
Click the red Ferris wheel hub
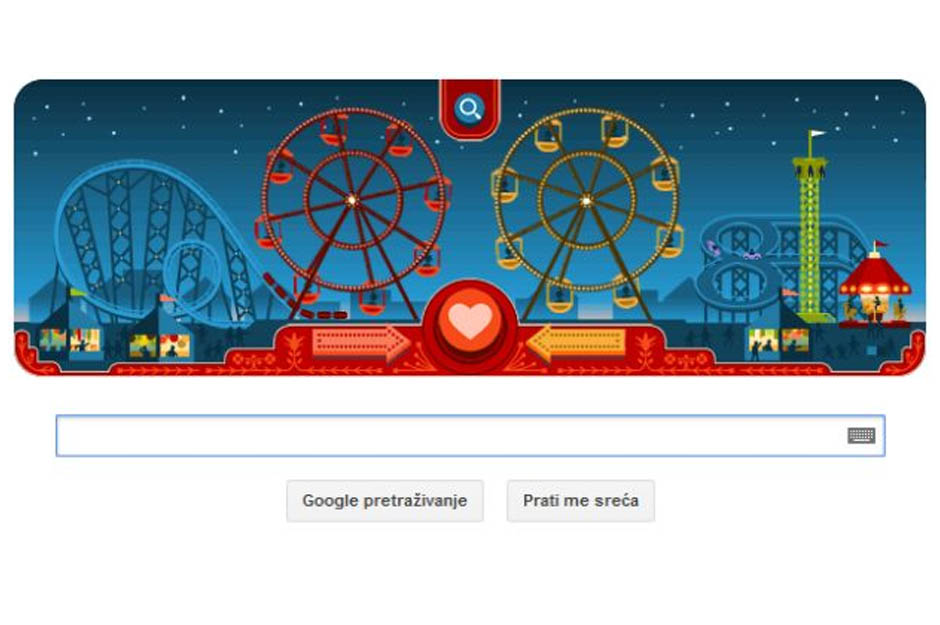click(352, 200)
